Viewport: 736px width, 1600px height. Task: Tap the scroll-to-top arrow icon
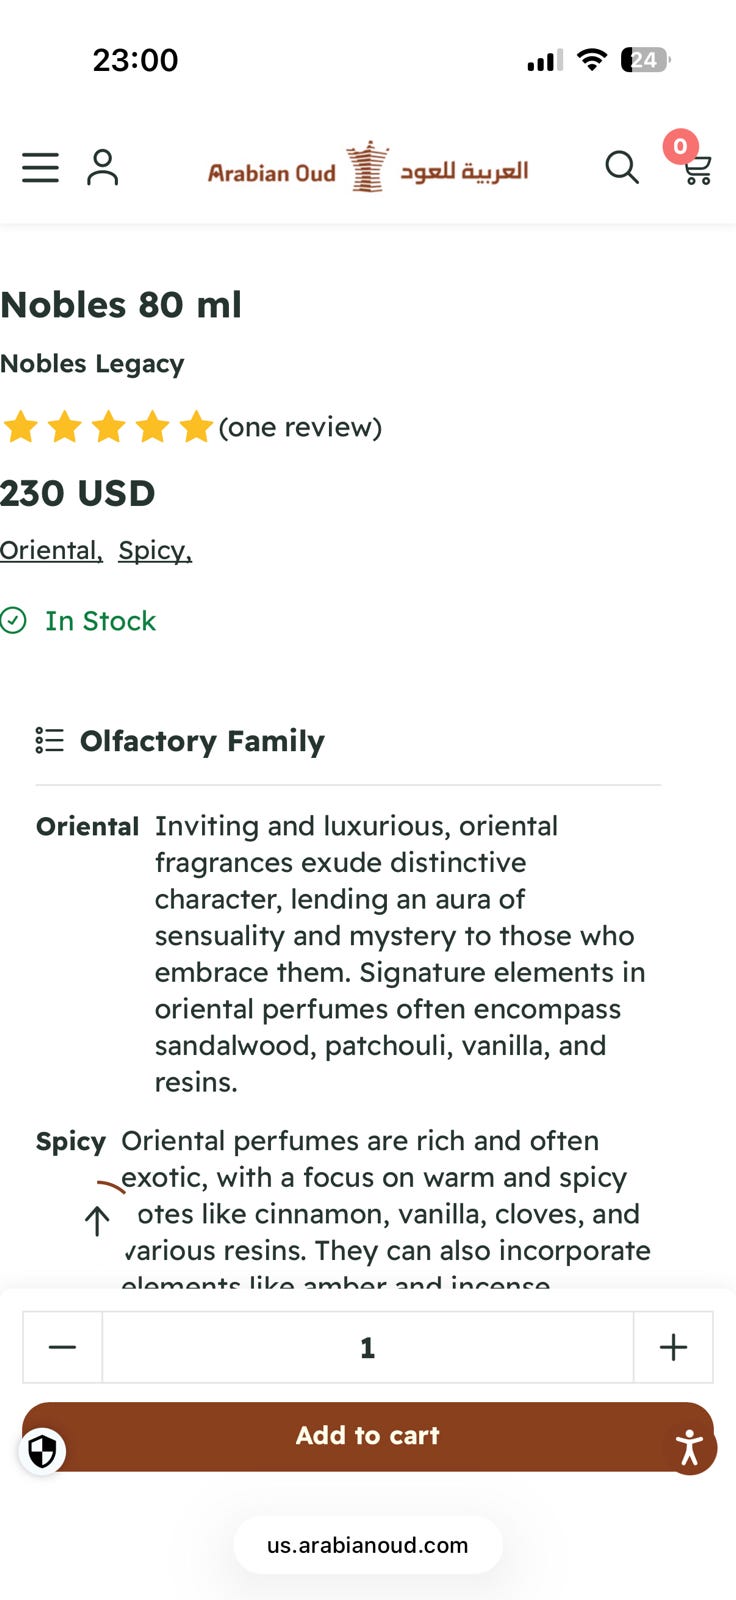coord(98,1219)
